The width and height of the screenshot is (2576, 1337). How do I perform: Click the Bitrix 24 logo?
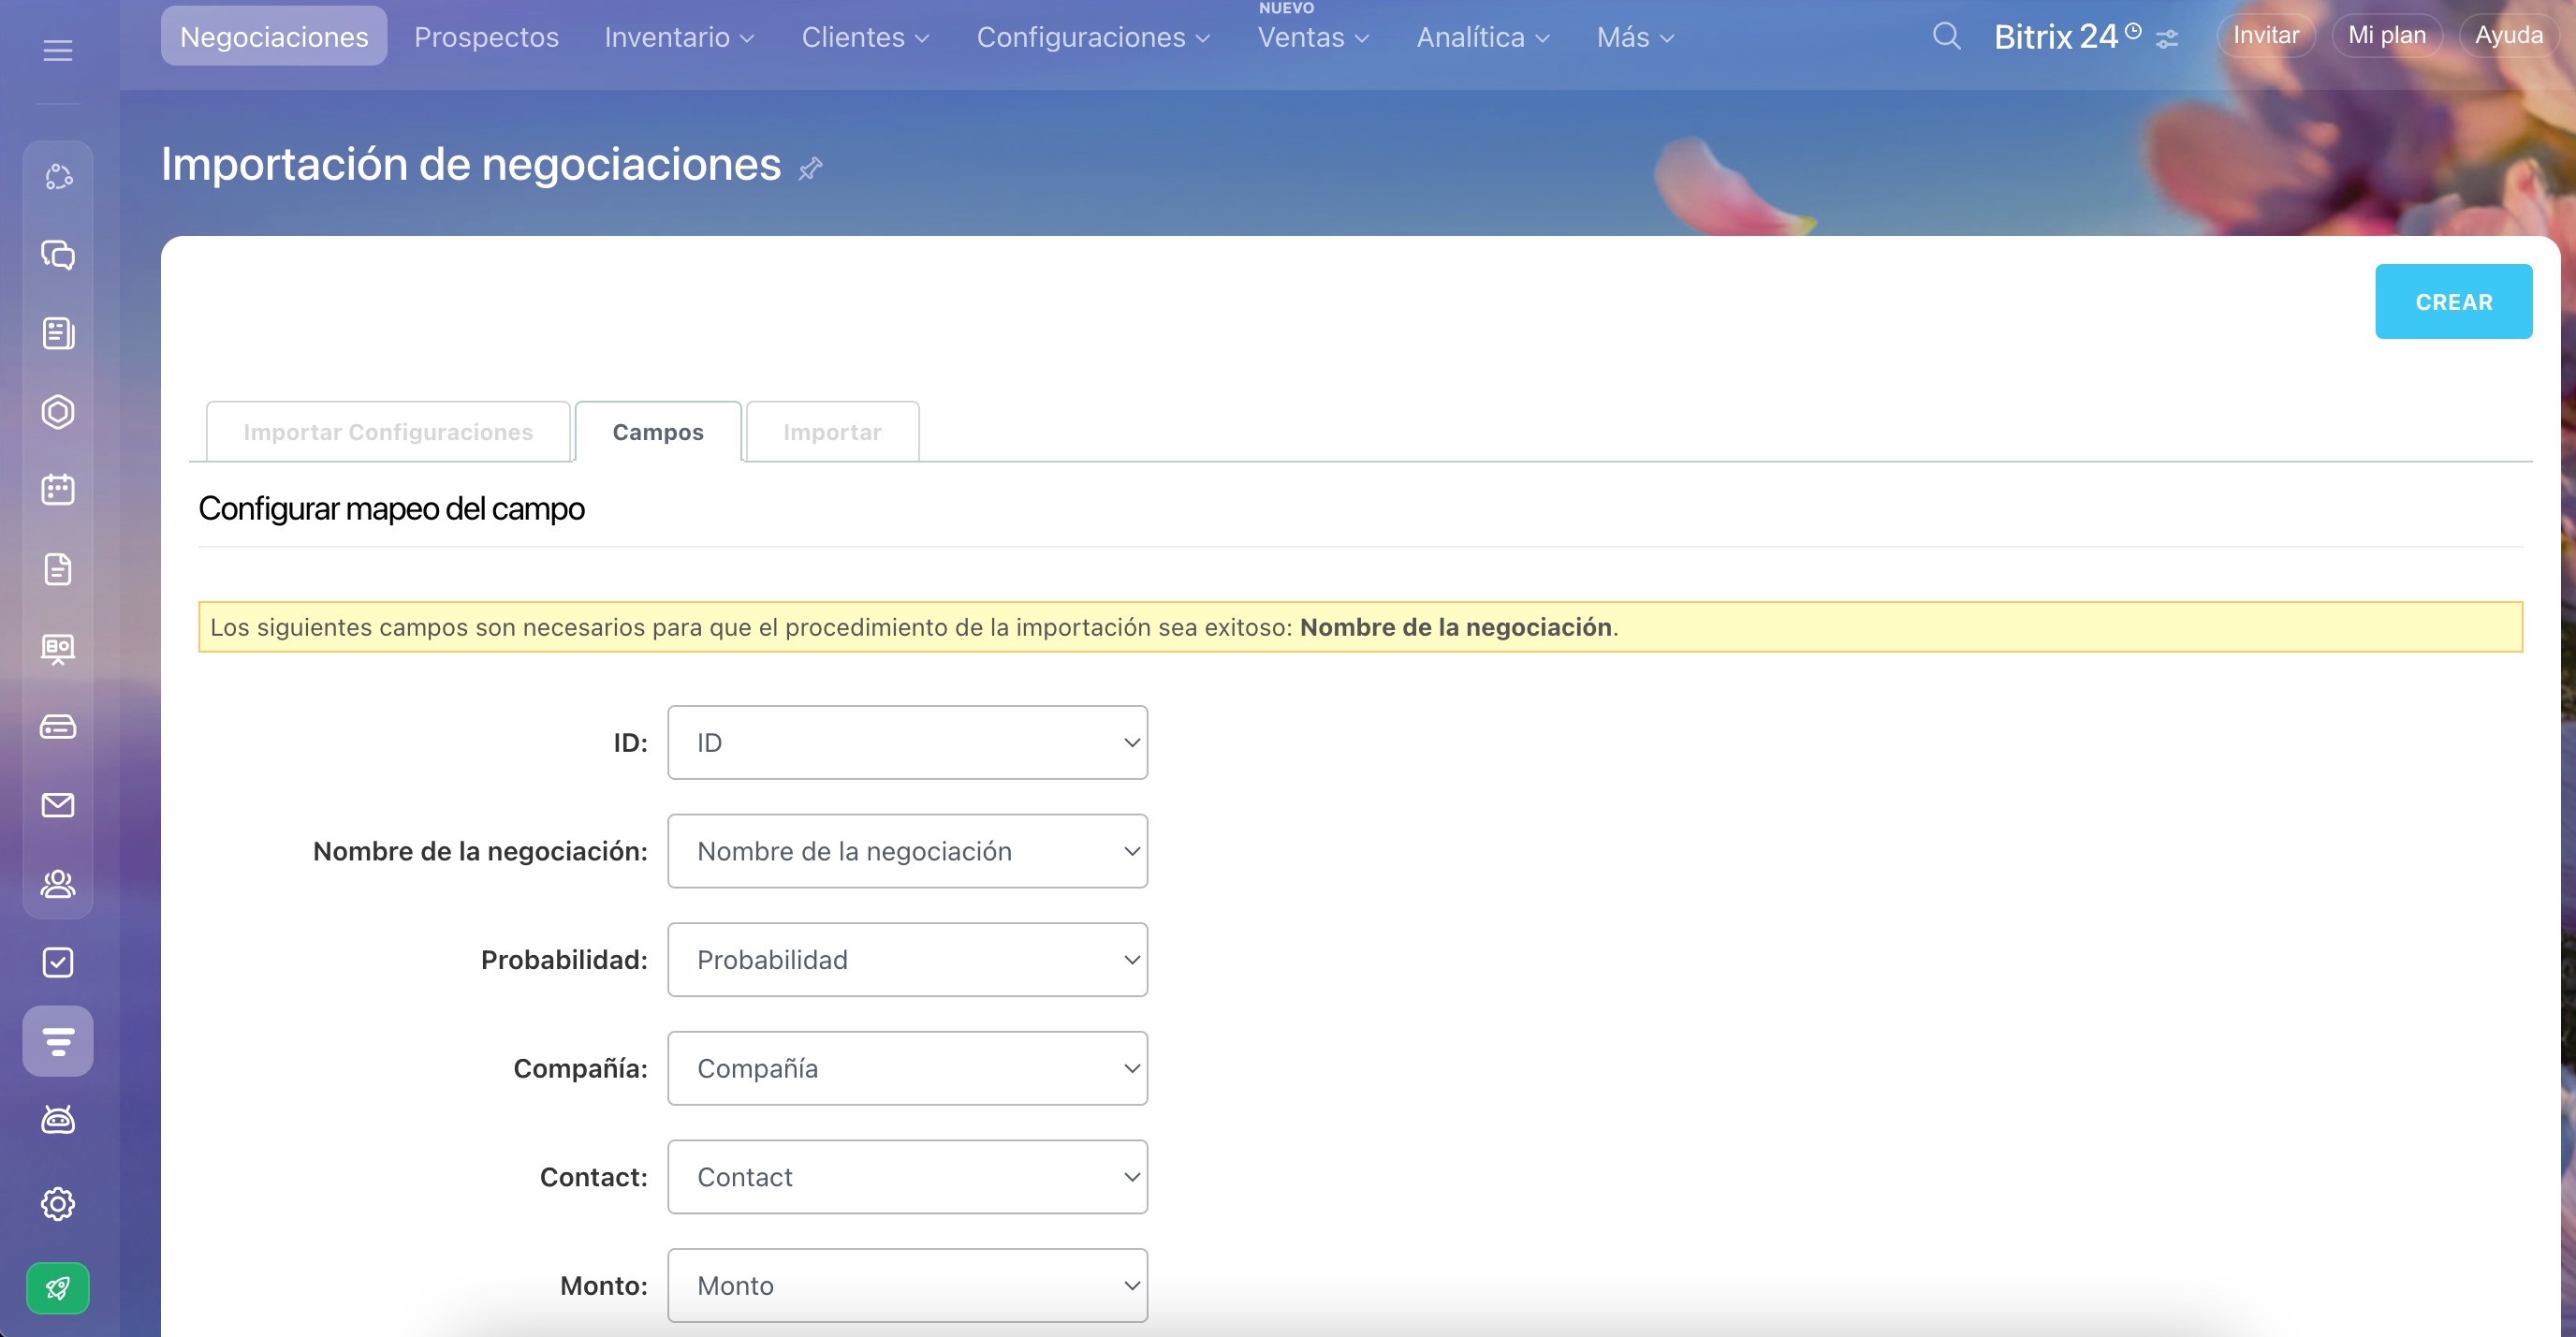click(2056, 37)
